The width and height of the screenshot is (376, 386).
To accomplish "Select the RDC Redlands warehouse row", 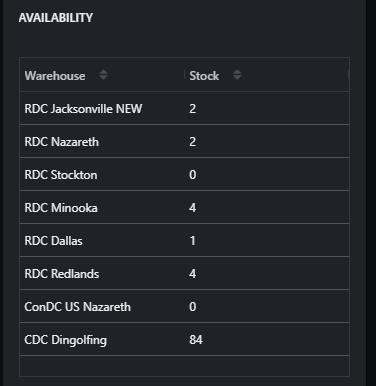I will tap(184, 273).
